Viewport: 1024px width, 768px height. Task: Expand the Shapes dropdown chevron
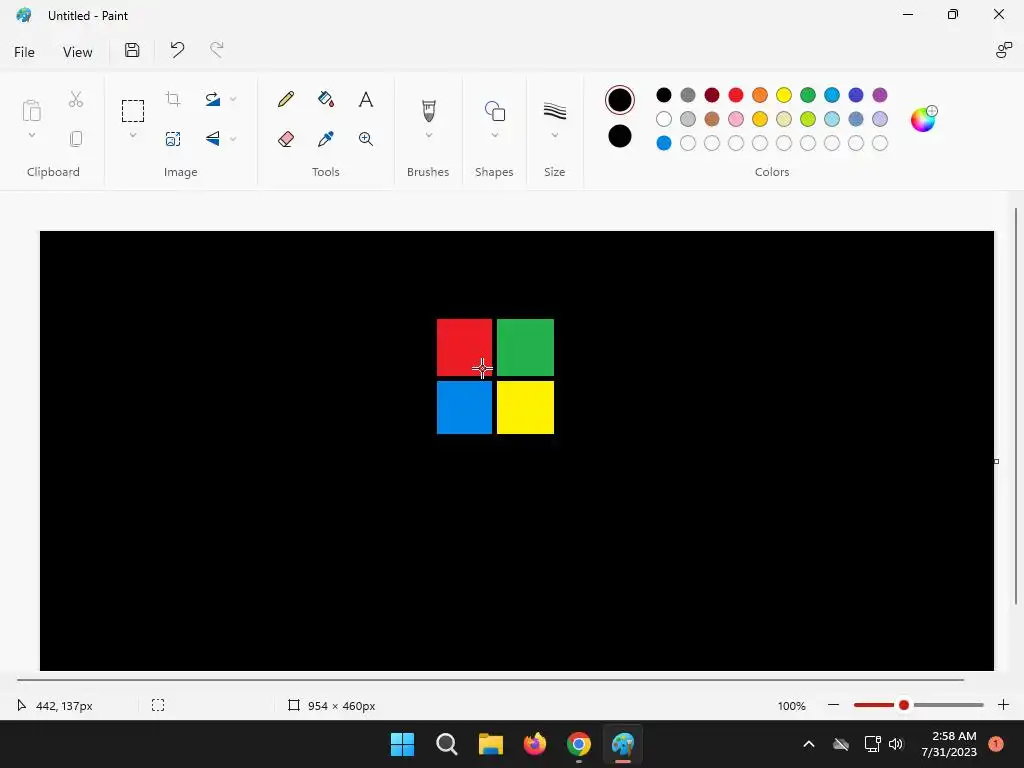tap(494, 135)
